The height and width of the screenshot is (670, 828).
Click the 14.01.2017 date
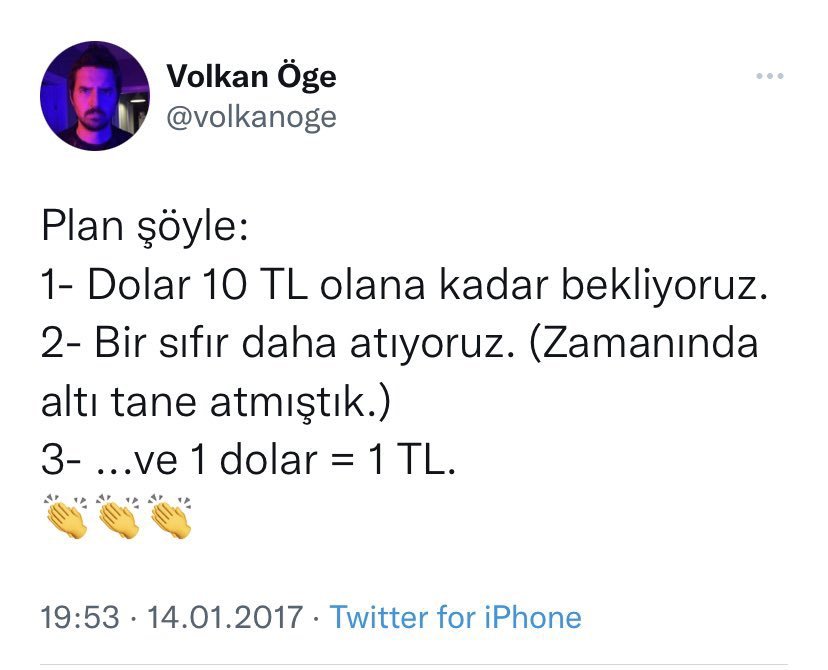[225, 617]
